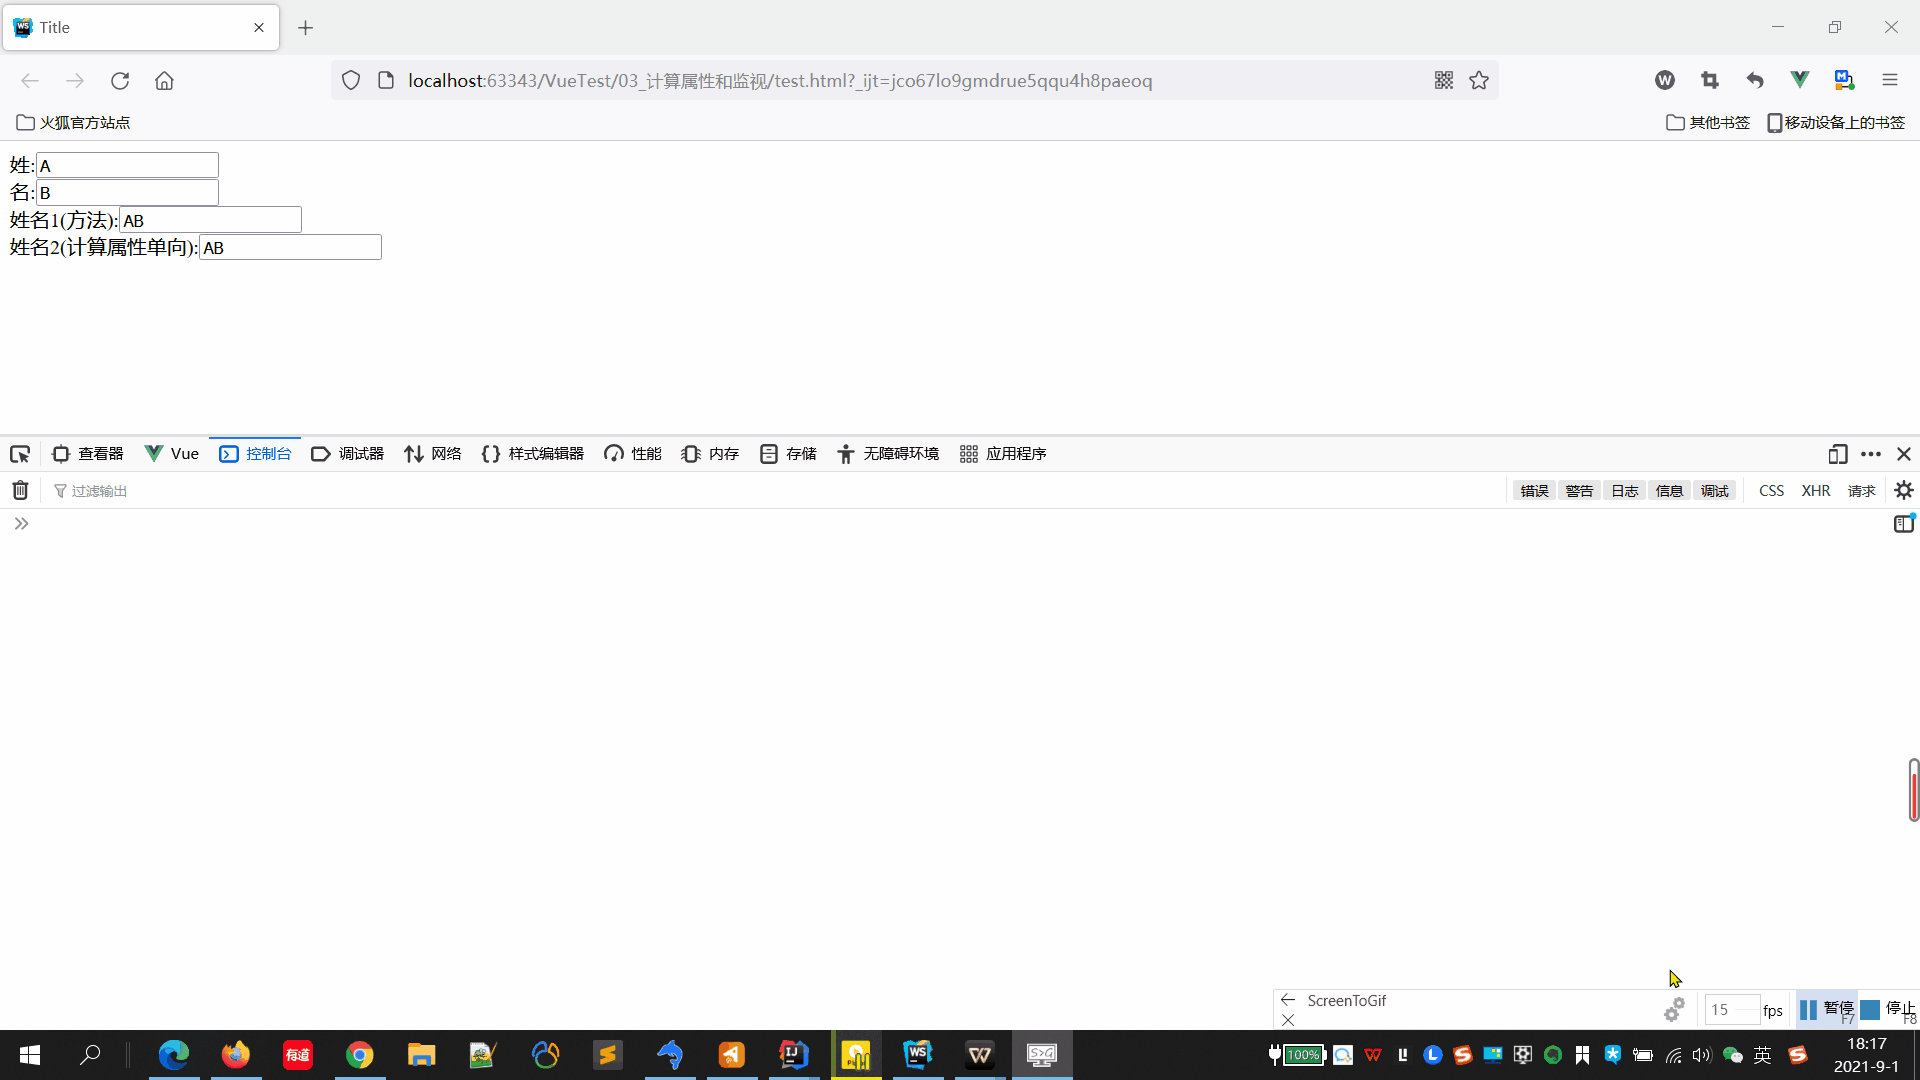This screenshot has height=1080, width=1920.
Task: Toggle responsive design mode icon
Action: pos(1837,454)
